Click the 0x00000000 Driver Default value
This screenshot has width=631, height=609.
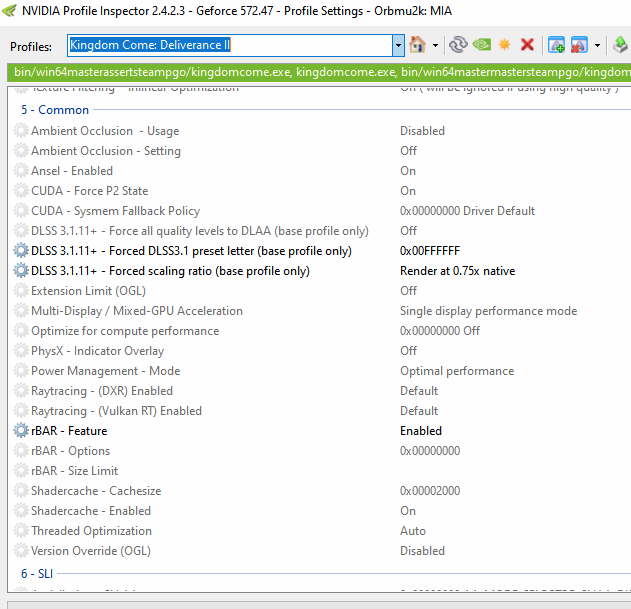click(467, 211)
